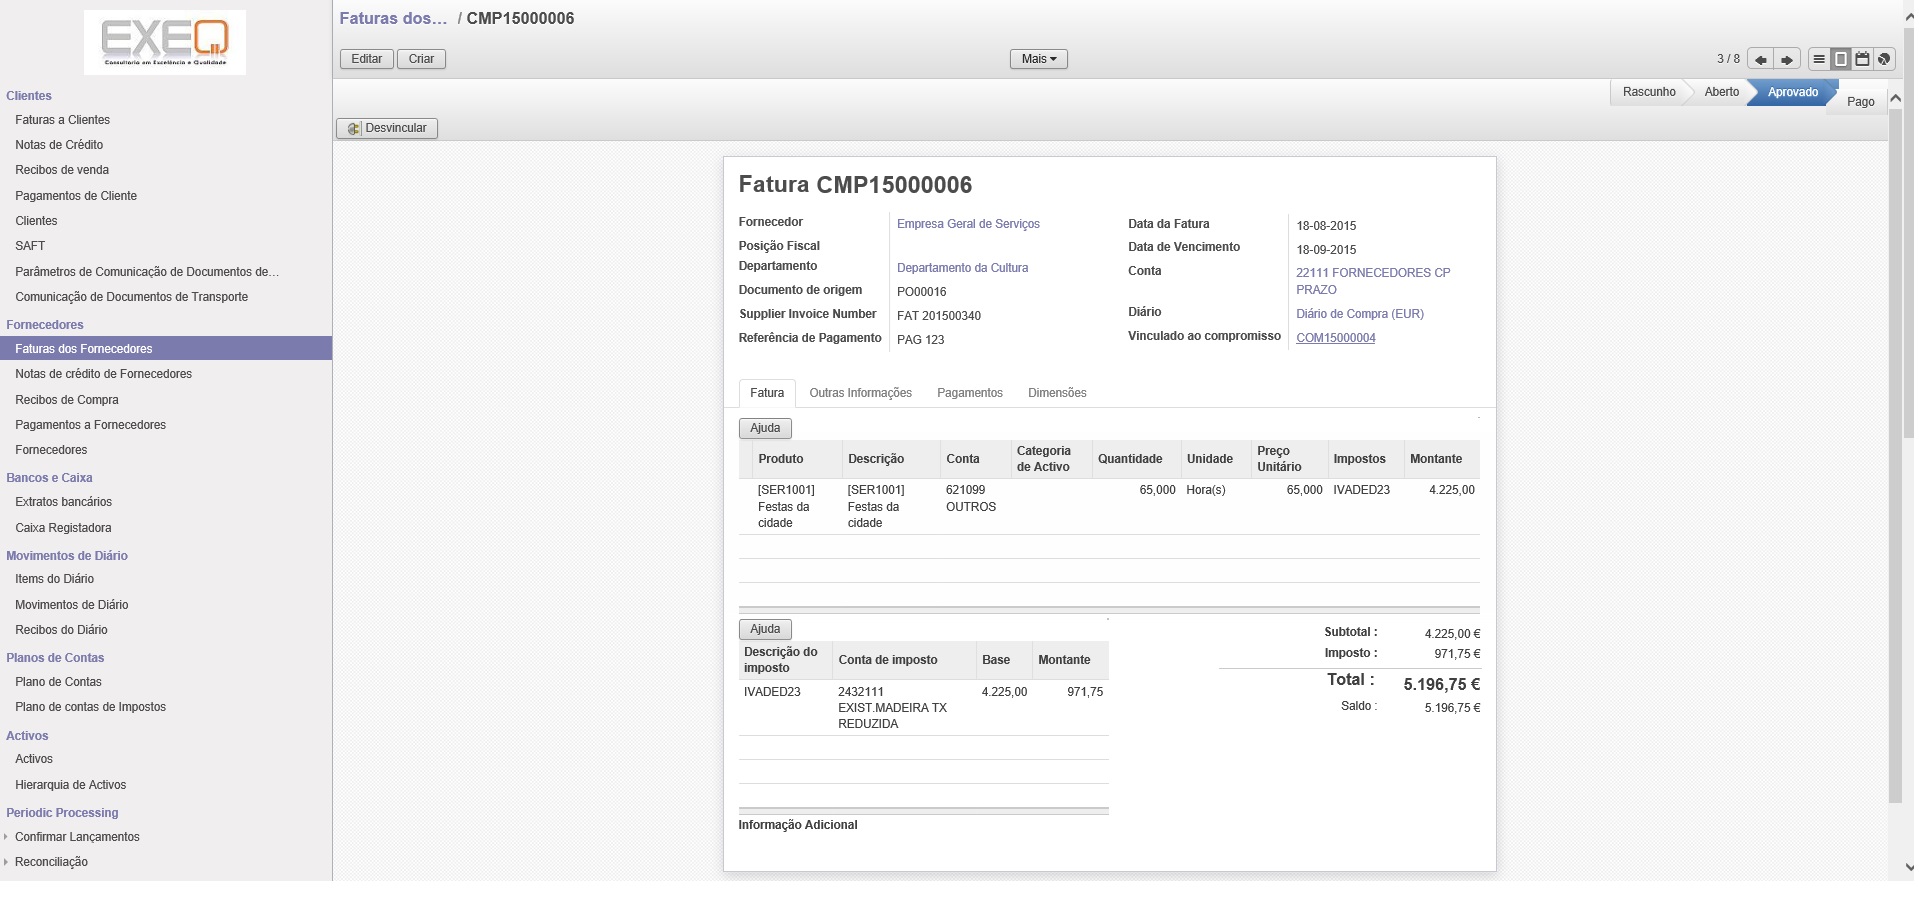Click the Rascunho status stage
Image resolution: width=1919 pixels, height=922 pixels.
pos(1649,92)
